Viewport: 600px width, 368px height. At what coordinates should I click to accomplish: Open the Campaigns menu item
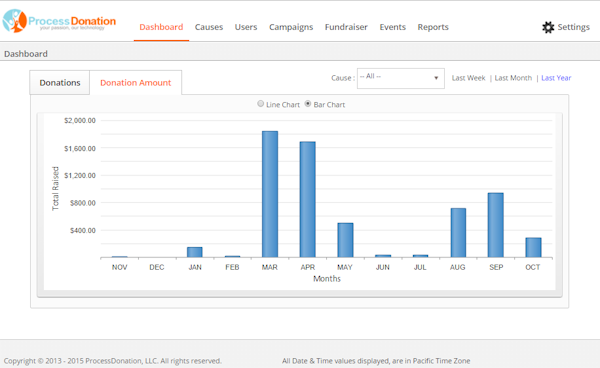(x=291, y=27)
